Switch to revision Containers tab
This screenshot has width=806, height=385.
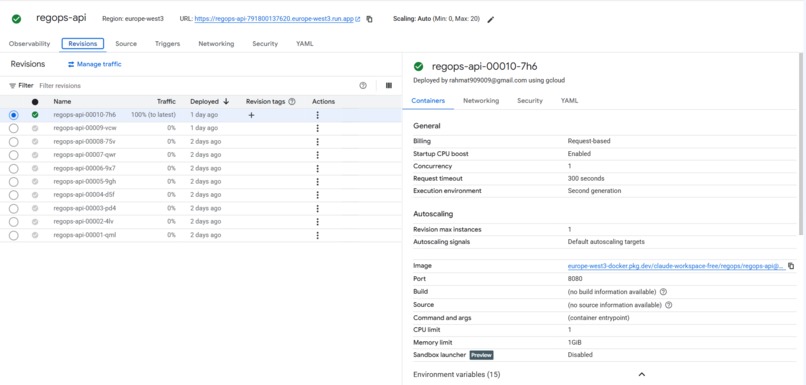[x=428, y=101]
